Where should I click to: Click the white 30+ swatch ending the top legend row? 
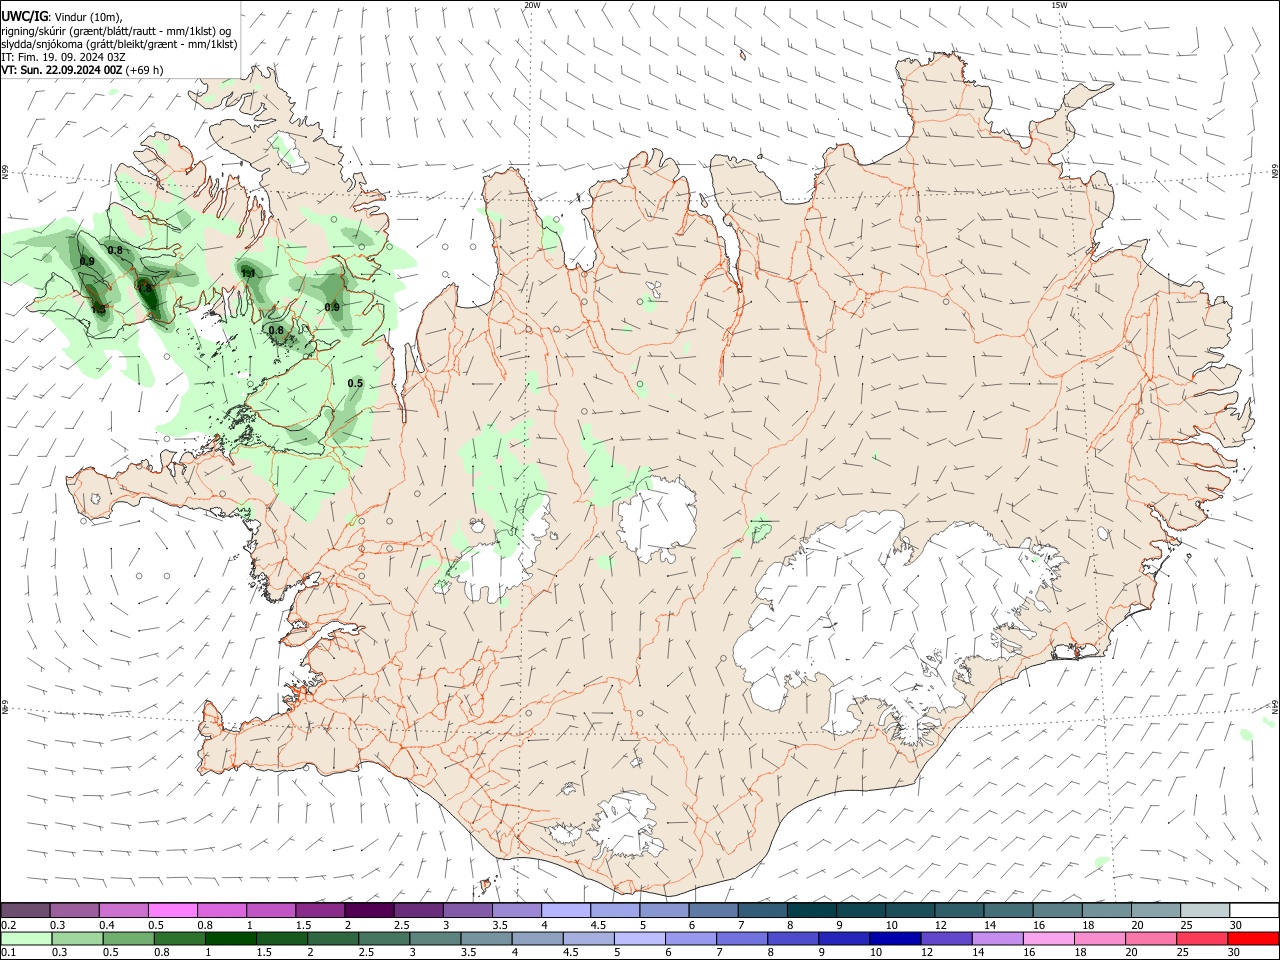tap(1254, 910)
